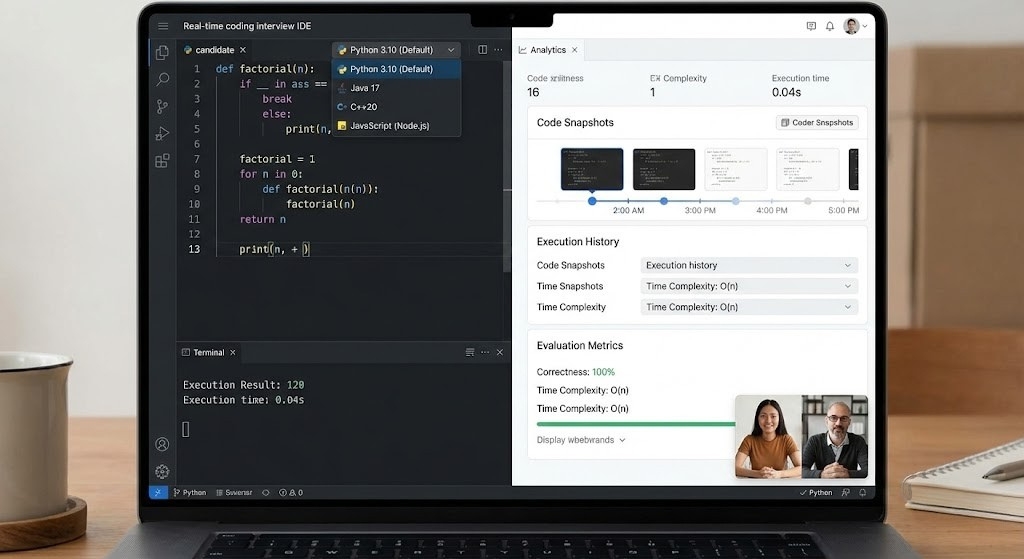Expand Display options under Evaluation Metrics

pos(581,440)
